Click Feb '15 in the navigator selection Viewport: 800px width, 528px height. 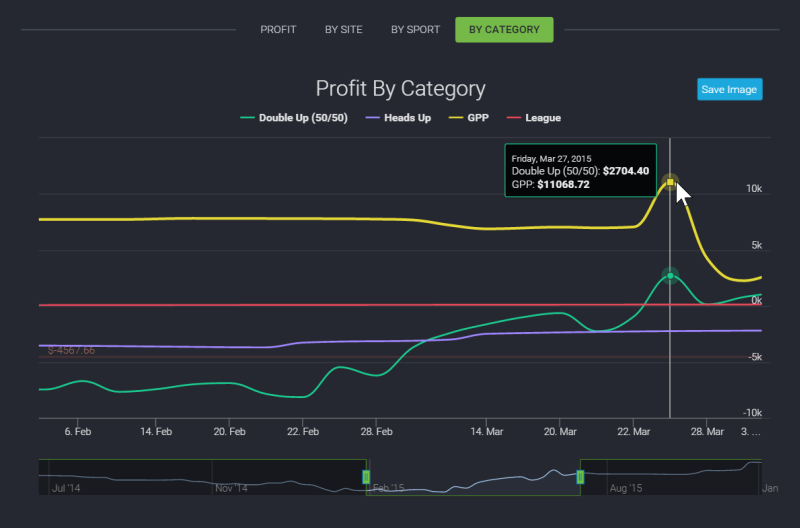(x=388, y=488)
